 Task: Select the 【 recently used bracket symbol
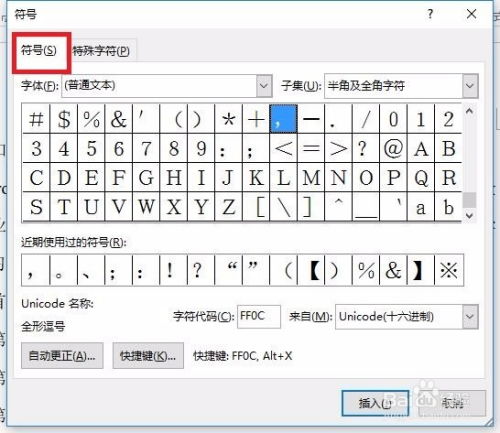tap(311, 270)
